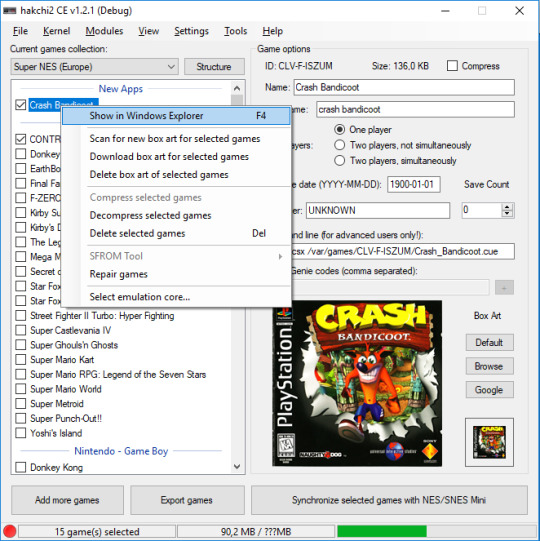This screenshot has height=541, width=540.
Task: Toggle the CONTRA game checkbox
Action: coord(21,139)
